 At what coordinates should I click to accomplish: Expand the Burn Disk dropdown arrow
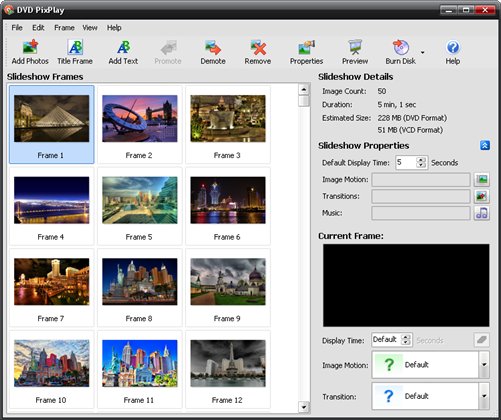[423, 52]
